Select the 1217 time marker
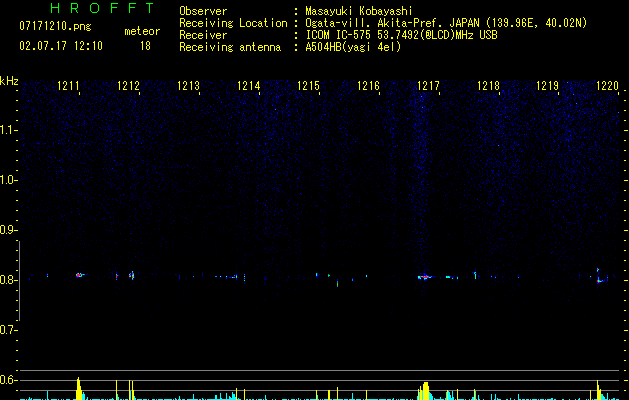Screen dimensions: 629x400 pos(428,85)
